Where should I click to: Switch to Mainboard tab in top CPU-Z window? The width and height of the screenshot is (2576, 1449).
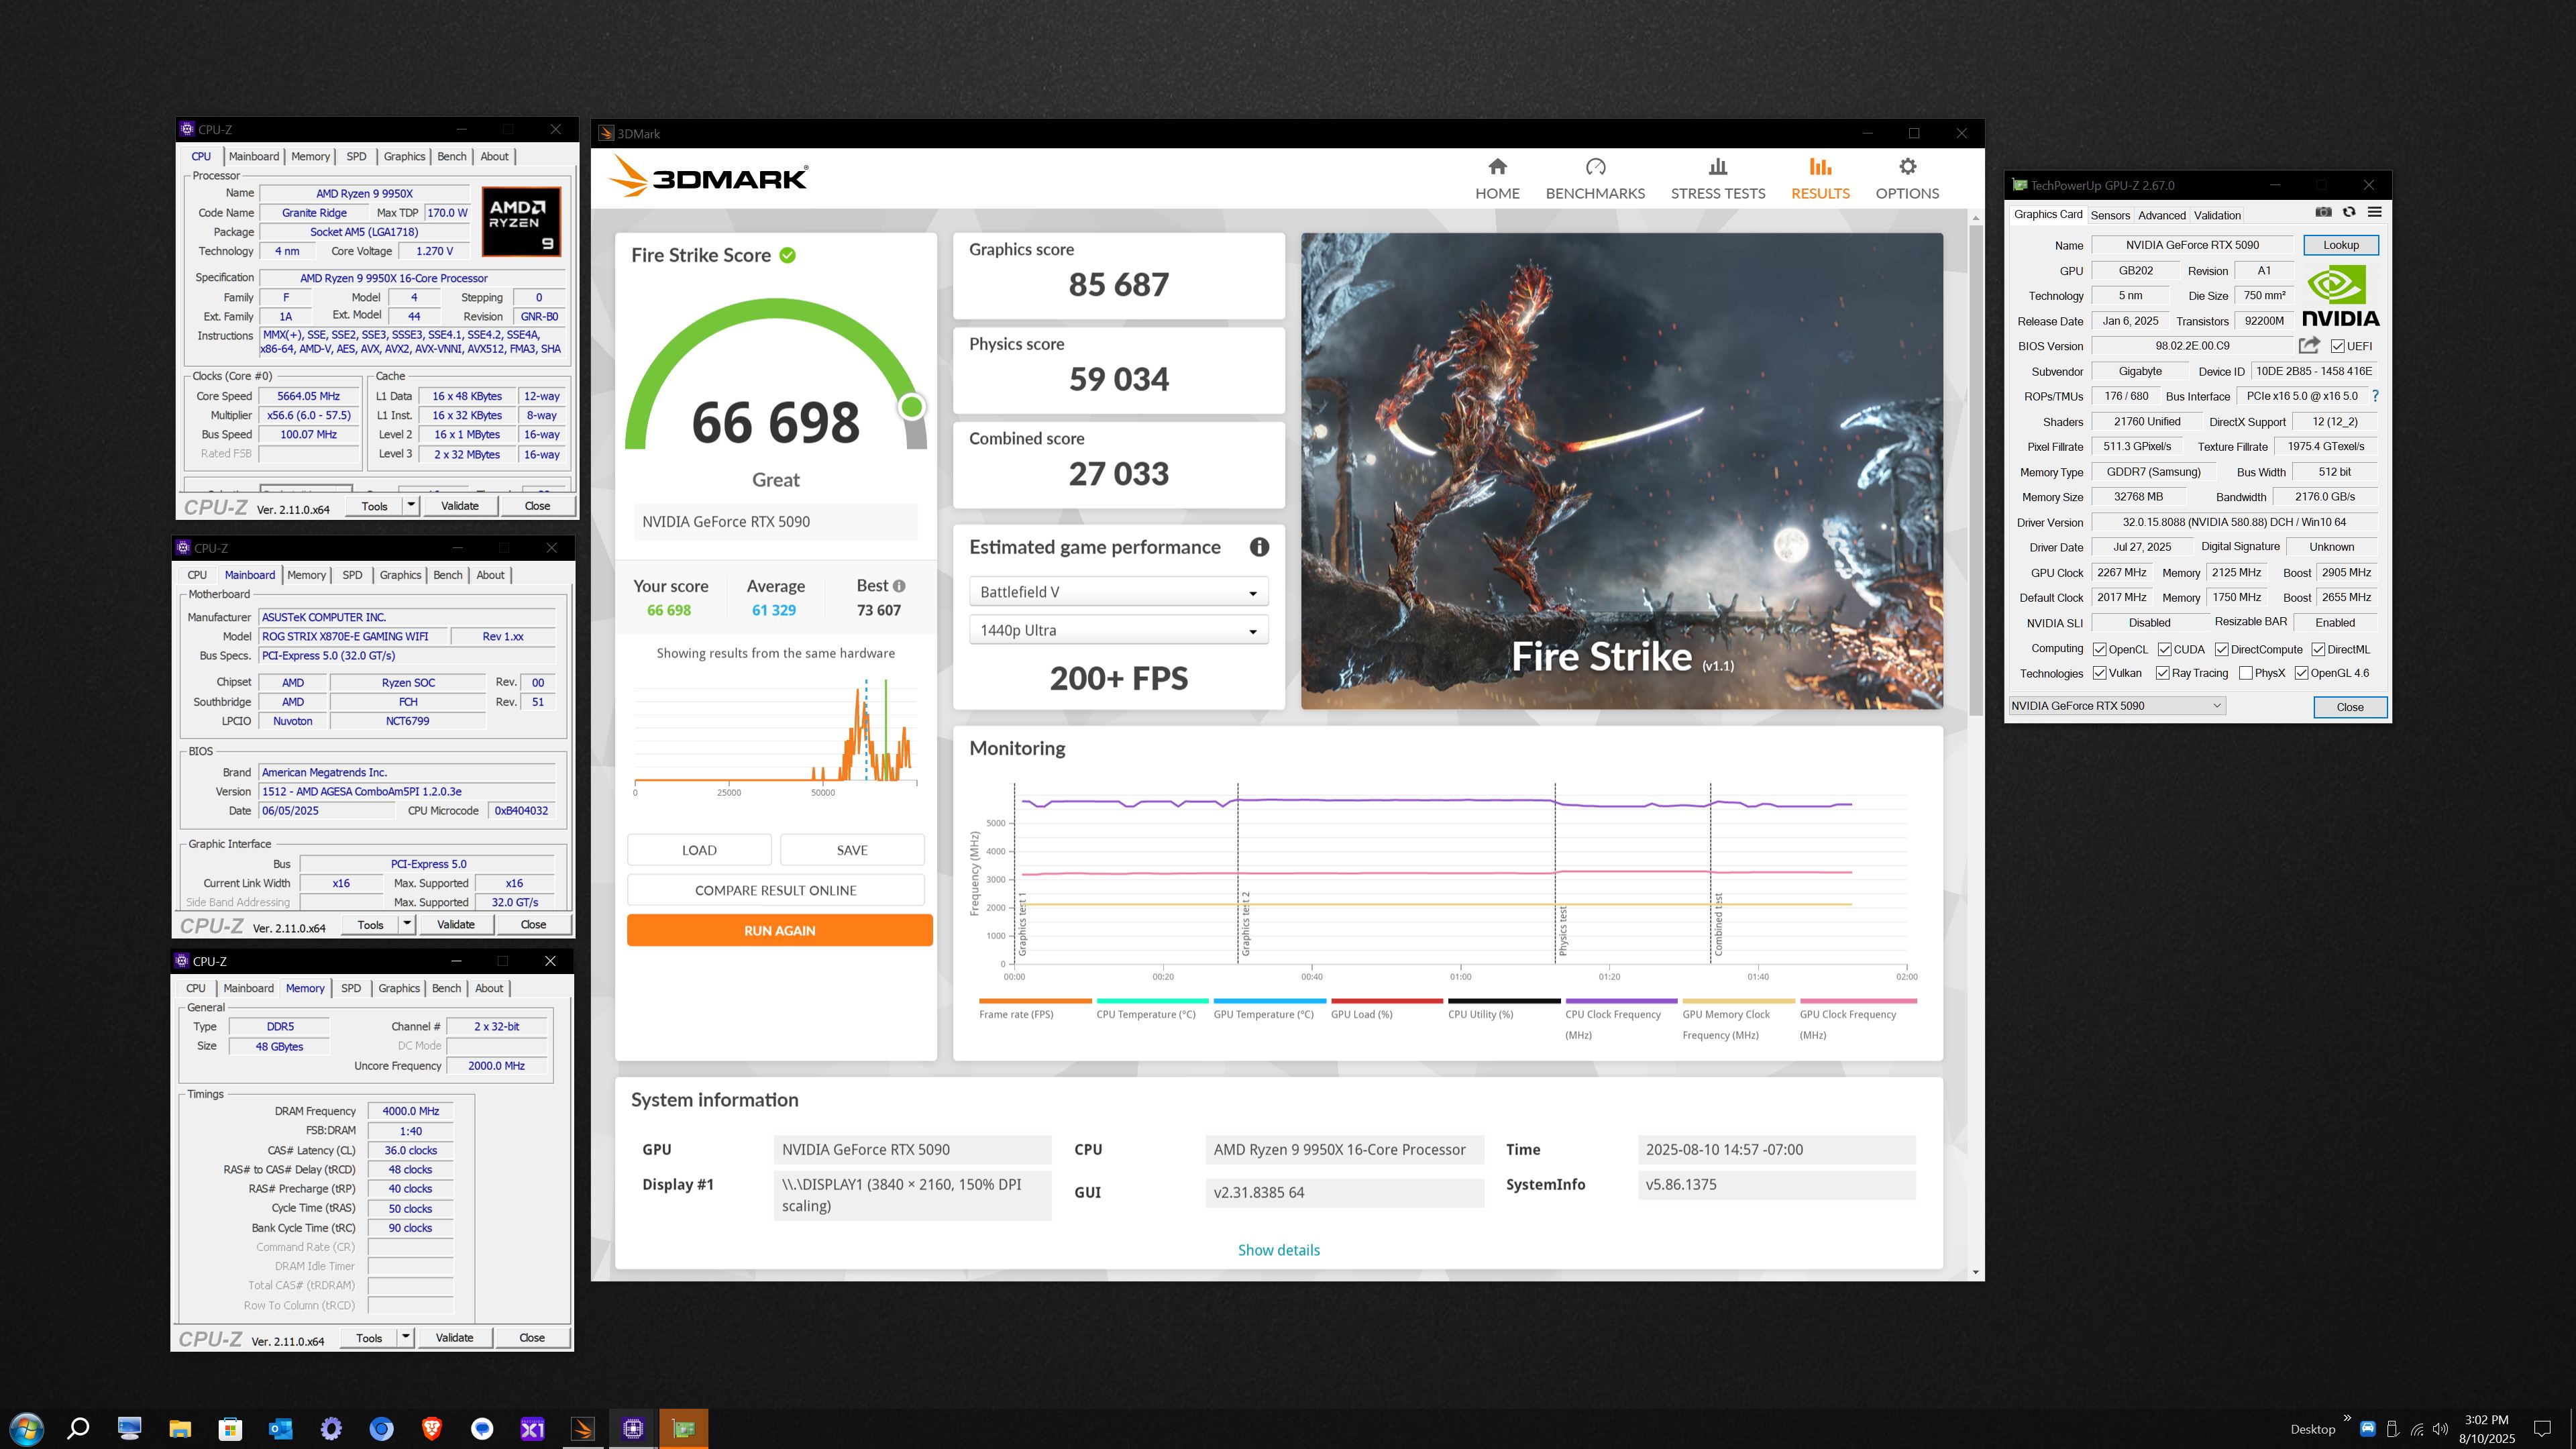coord(254,156)
